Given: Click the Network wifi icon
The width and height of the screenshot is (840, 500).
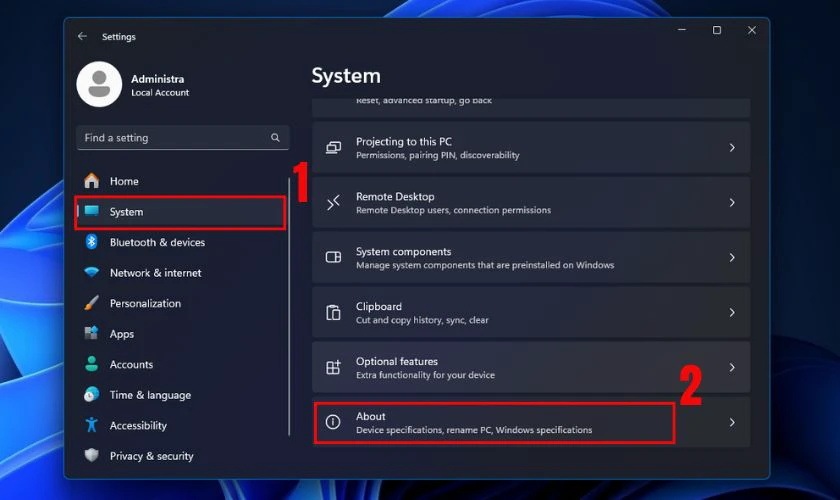Looking at the screenshot, I should click(92, 272).
